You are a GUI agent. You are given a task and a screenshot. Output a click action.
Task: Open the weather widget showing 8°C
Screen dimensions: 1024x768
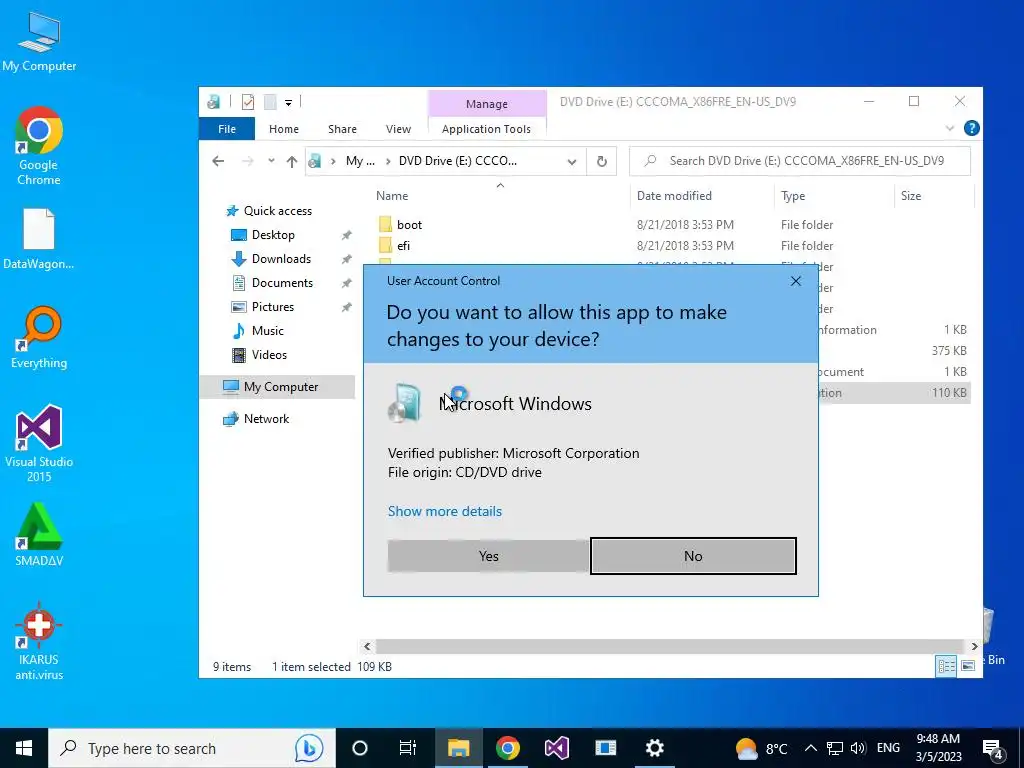click(761, 748)
